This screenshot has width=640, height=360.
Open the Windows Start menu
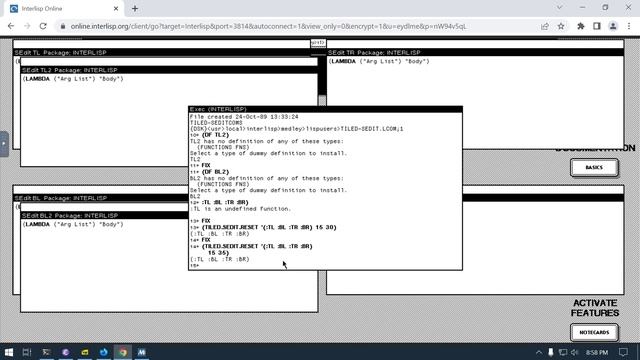point(9,352)
